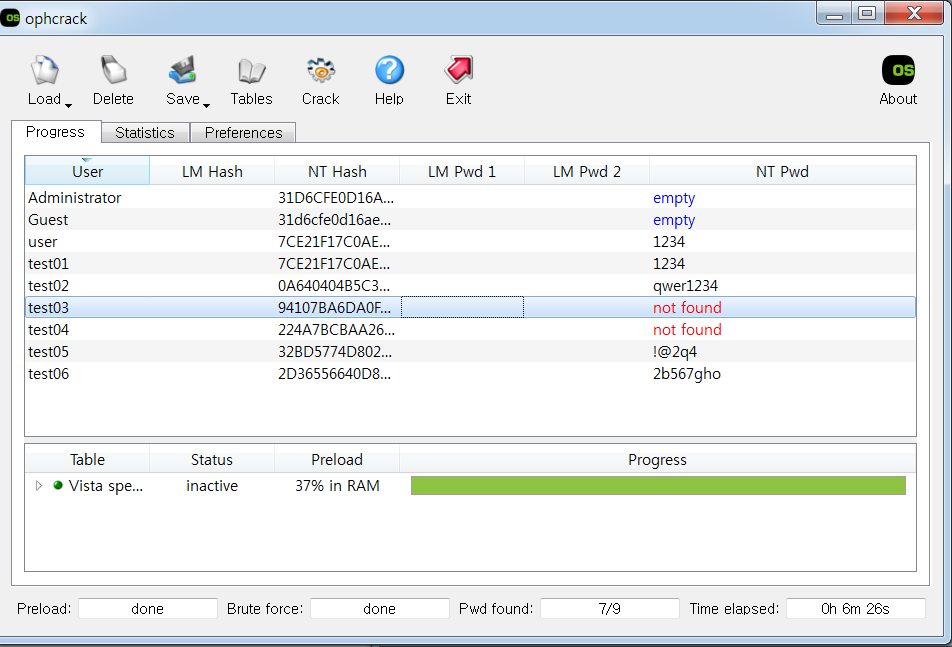Click NT hash 32BD5774D802...
952x647 pixels.
tap(334, 351)
